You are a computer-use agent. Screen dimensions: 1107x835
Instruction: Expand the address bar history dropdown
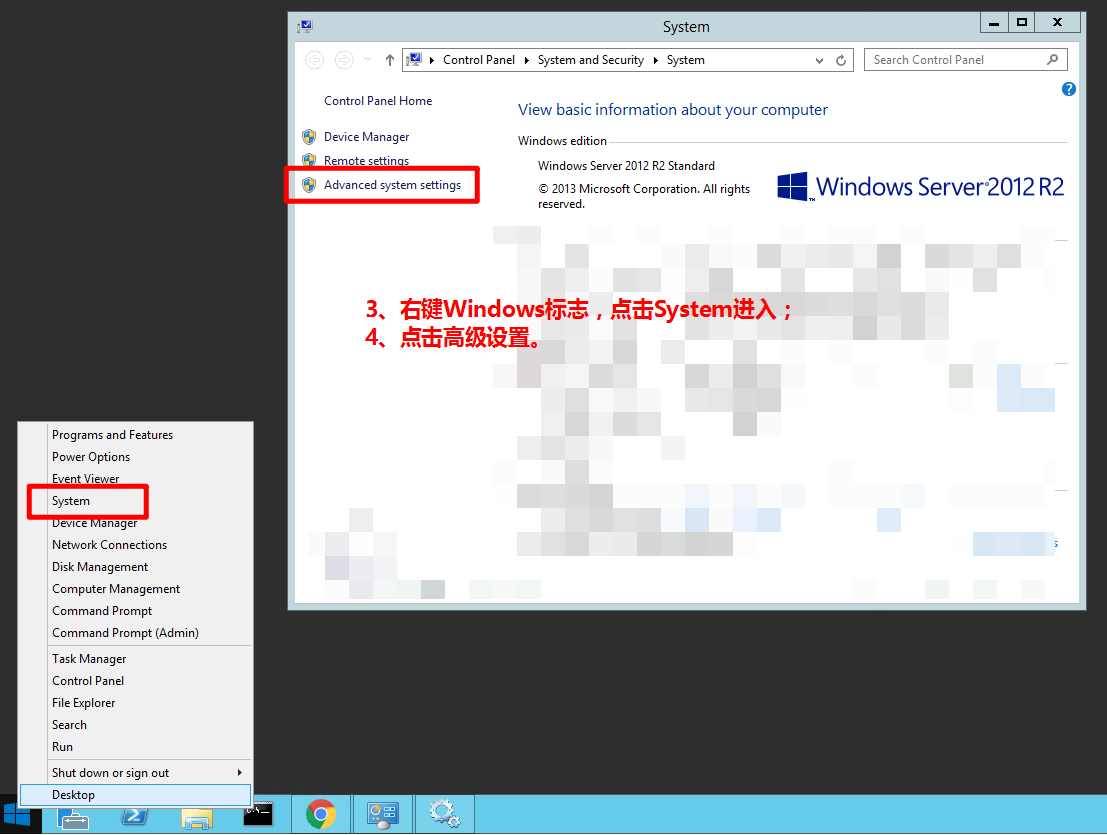(819, 60)
